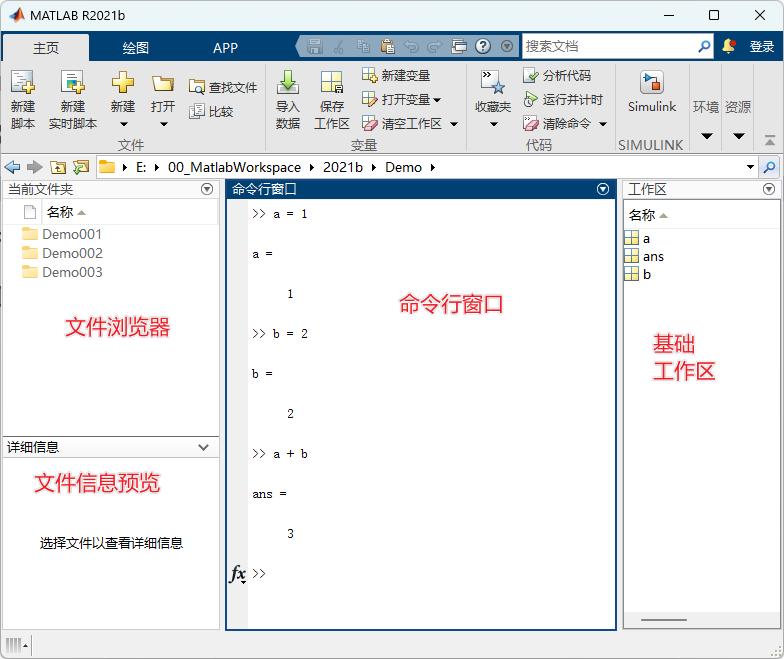
Task: Click the paste clipboard icon
Action: 388,46
